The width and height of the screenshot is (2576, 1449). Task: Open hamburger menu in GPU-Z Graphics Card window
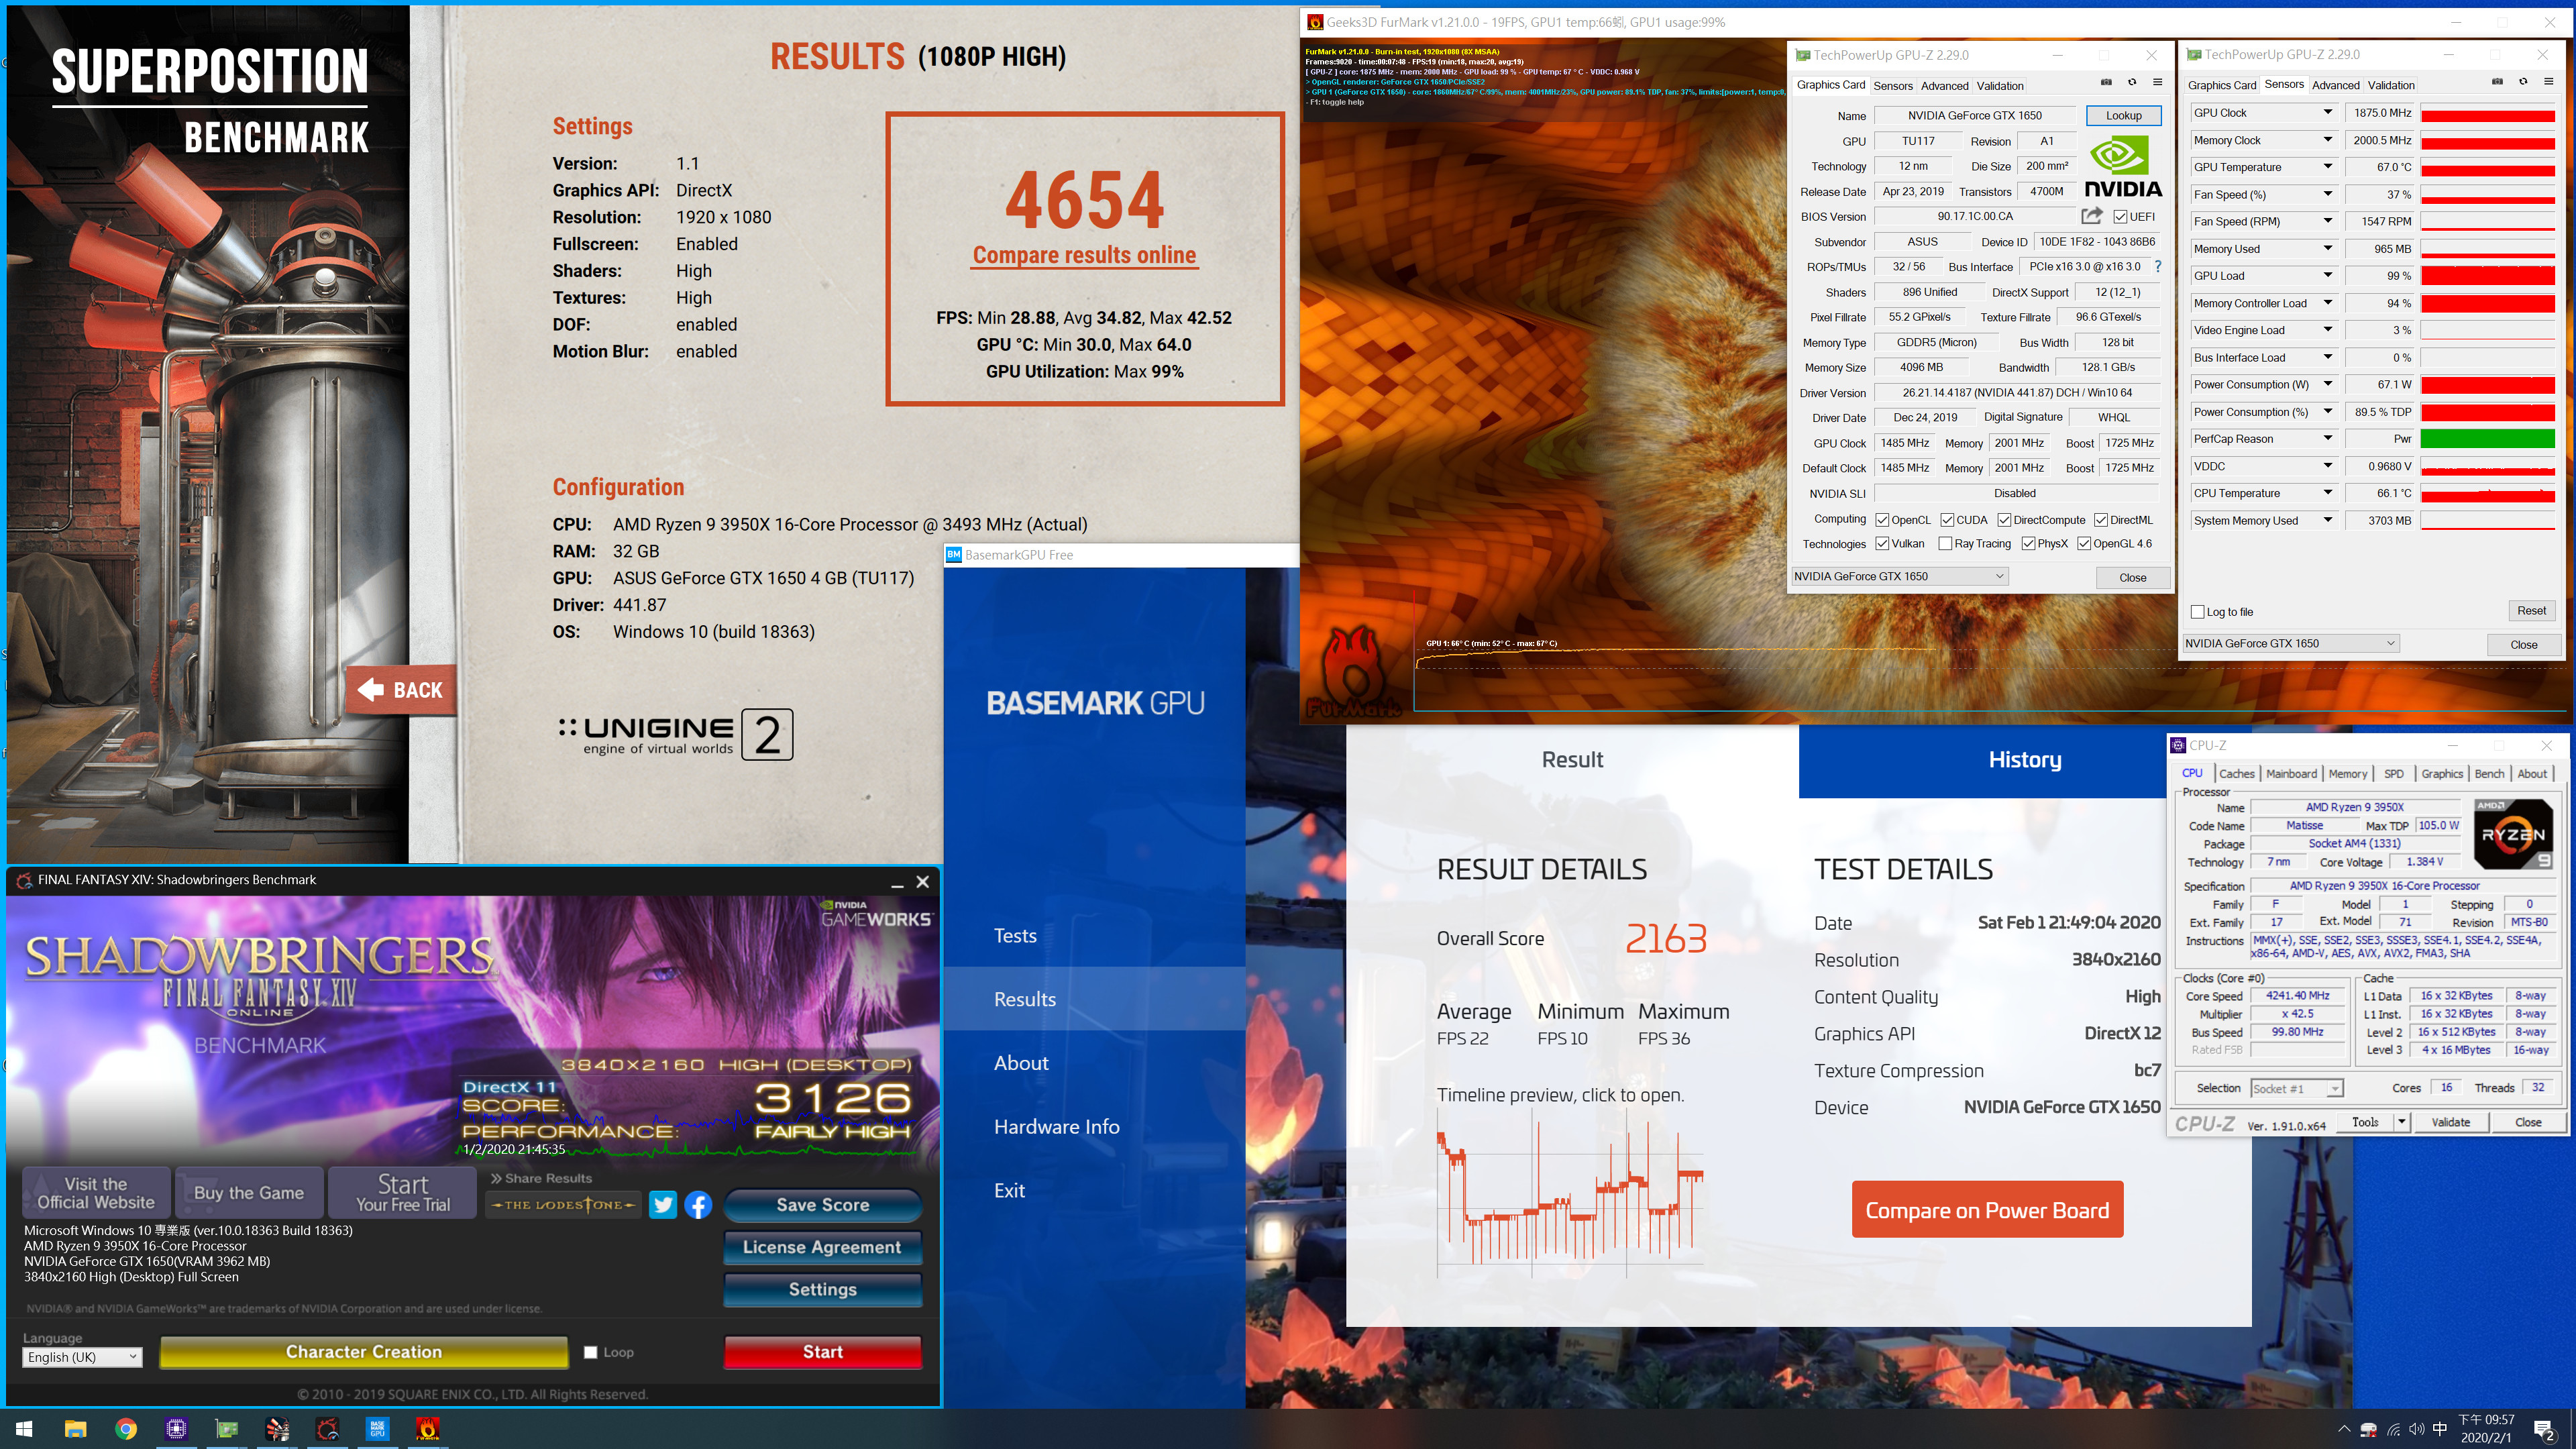(x=2157, y=83)
